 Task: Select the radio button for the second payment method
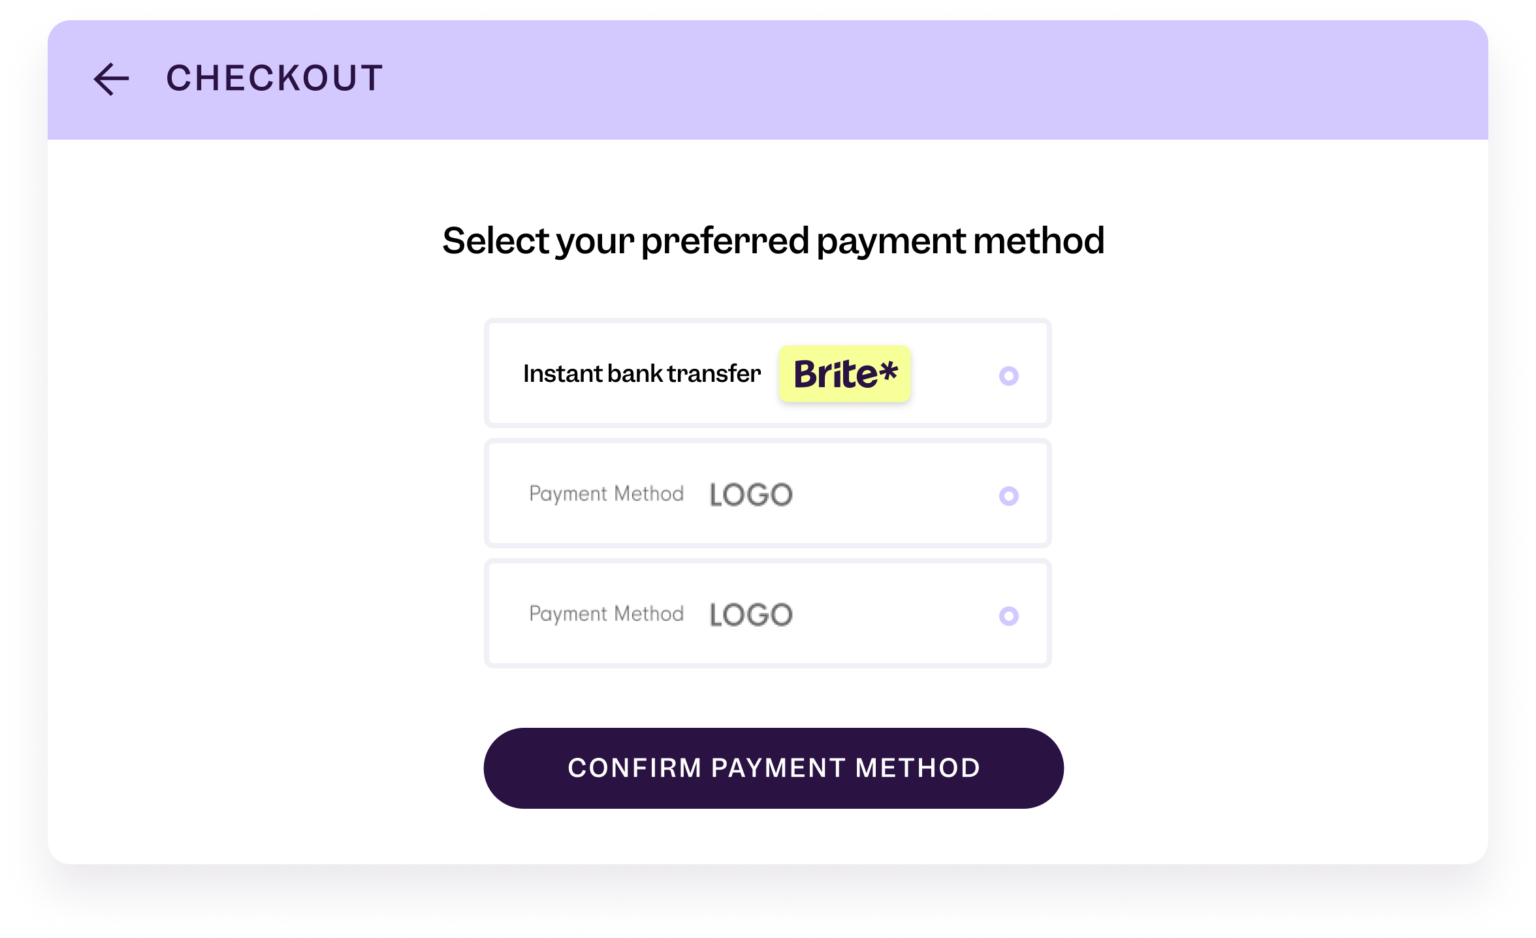tap(1009, 496)
